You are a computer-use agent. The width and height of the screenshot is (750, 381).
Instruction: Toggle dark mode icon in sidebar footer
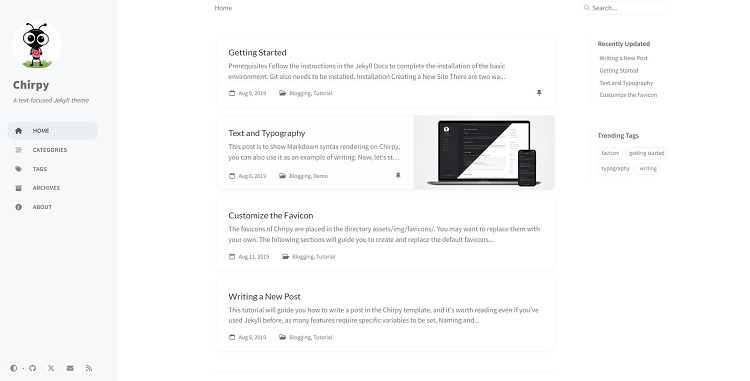[x=13, y=368]
